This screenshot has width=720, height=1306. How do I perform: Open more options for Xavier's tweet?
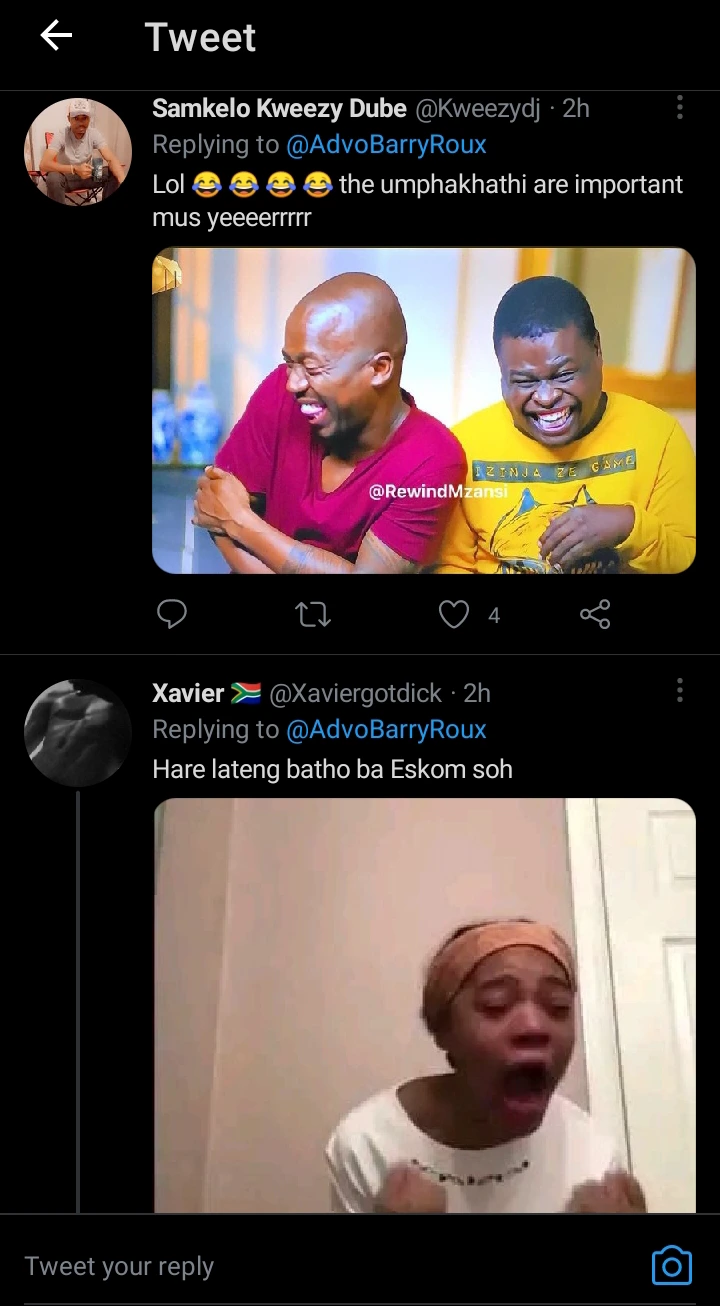[x=680, y=690]
